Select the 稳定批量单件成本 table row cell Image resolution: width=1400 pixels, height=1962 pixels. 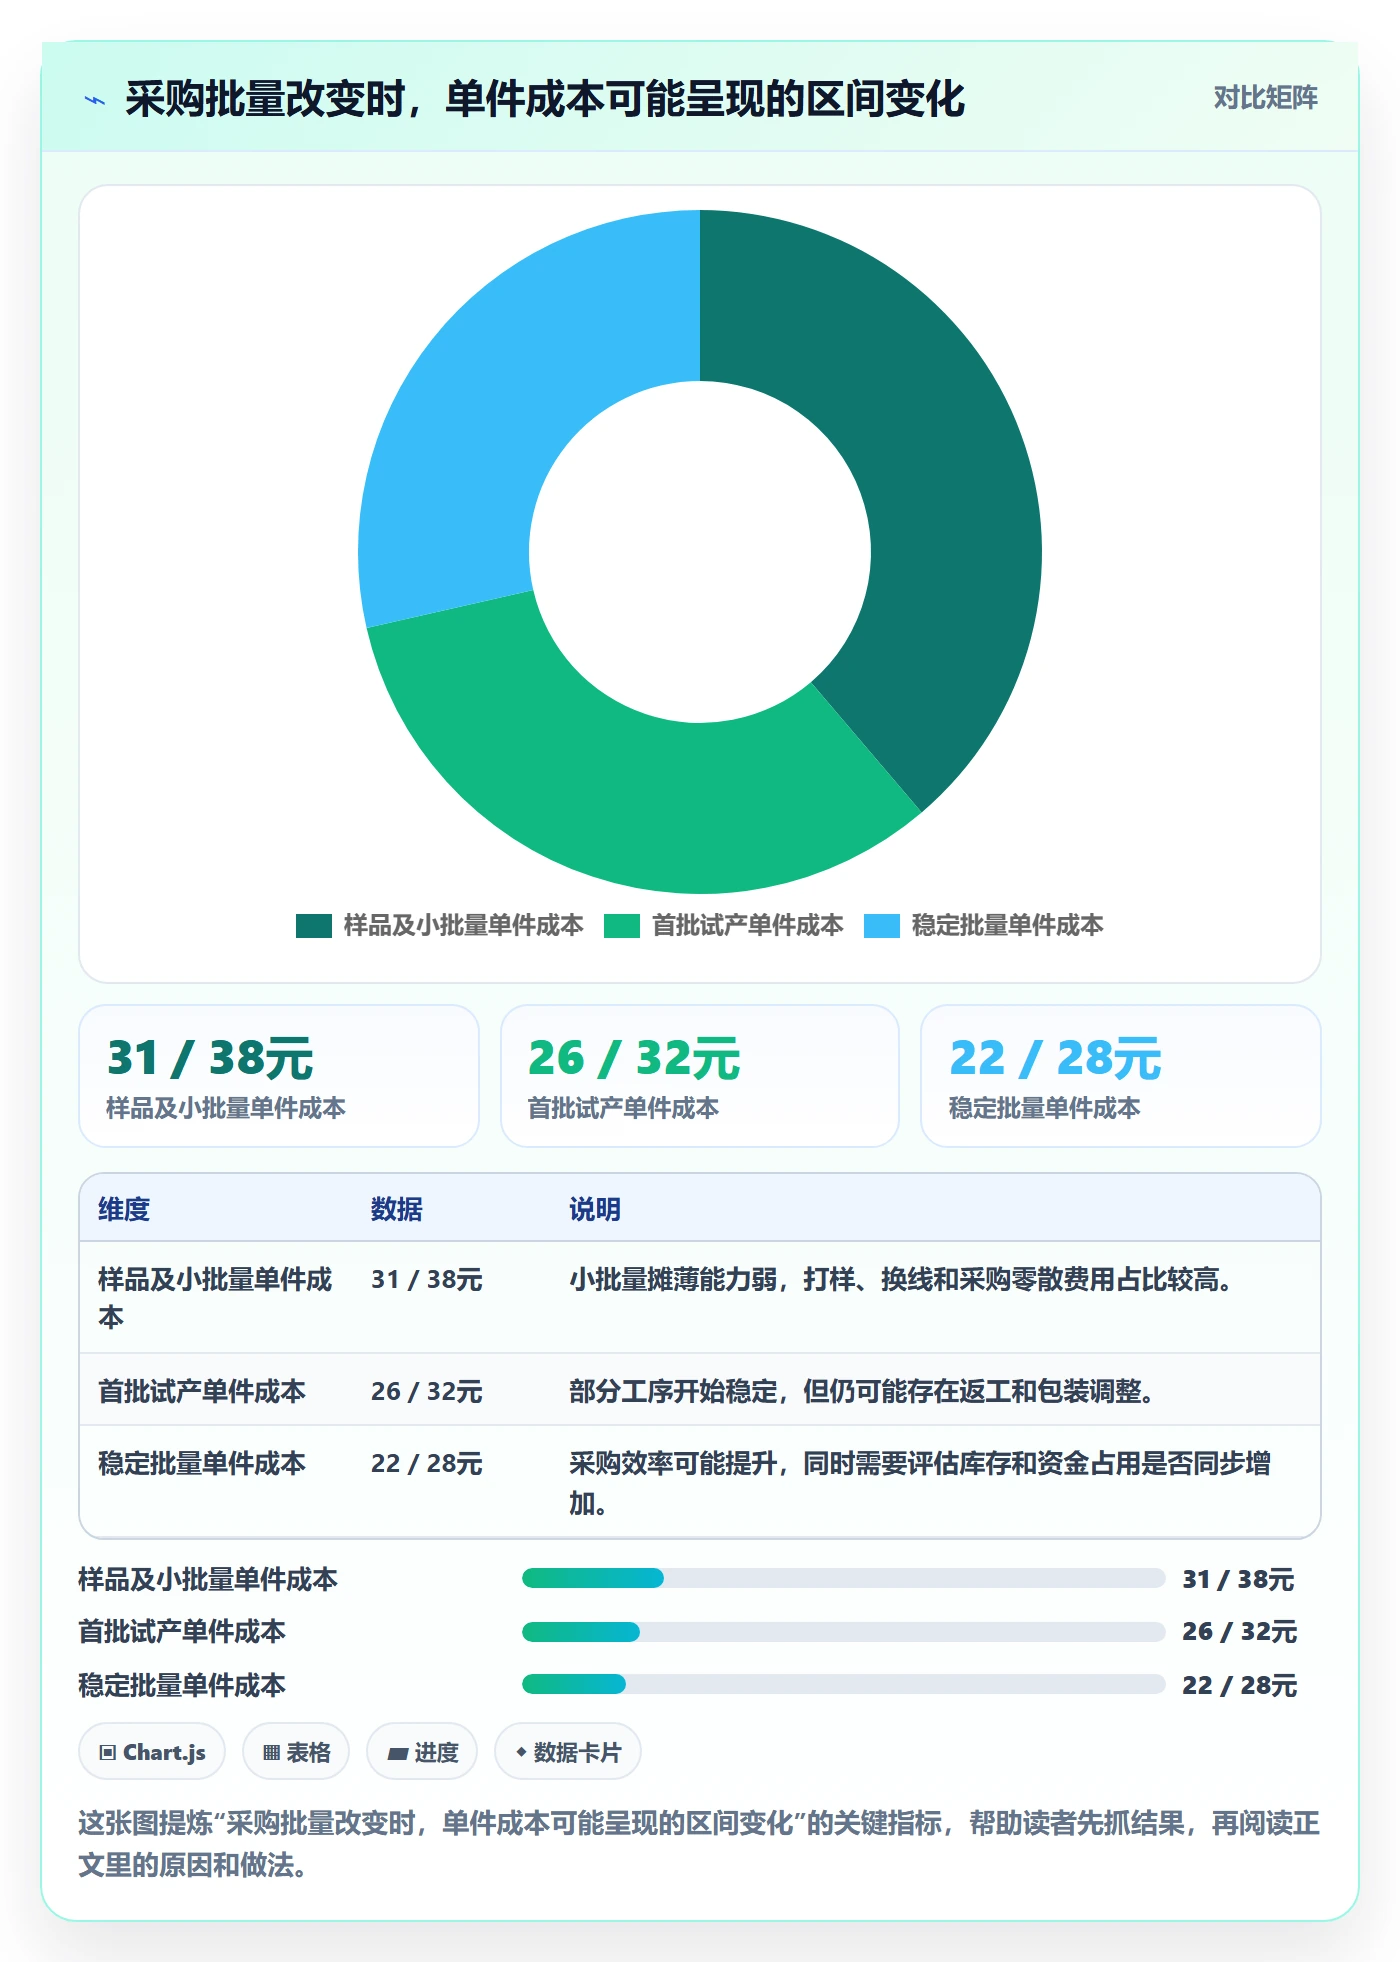tap(216, 1482)
